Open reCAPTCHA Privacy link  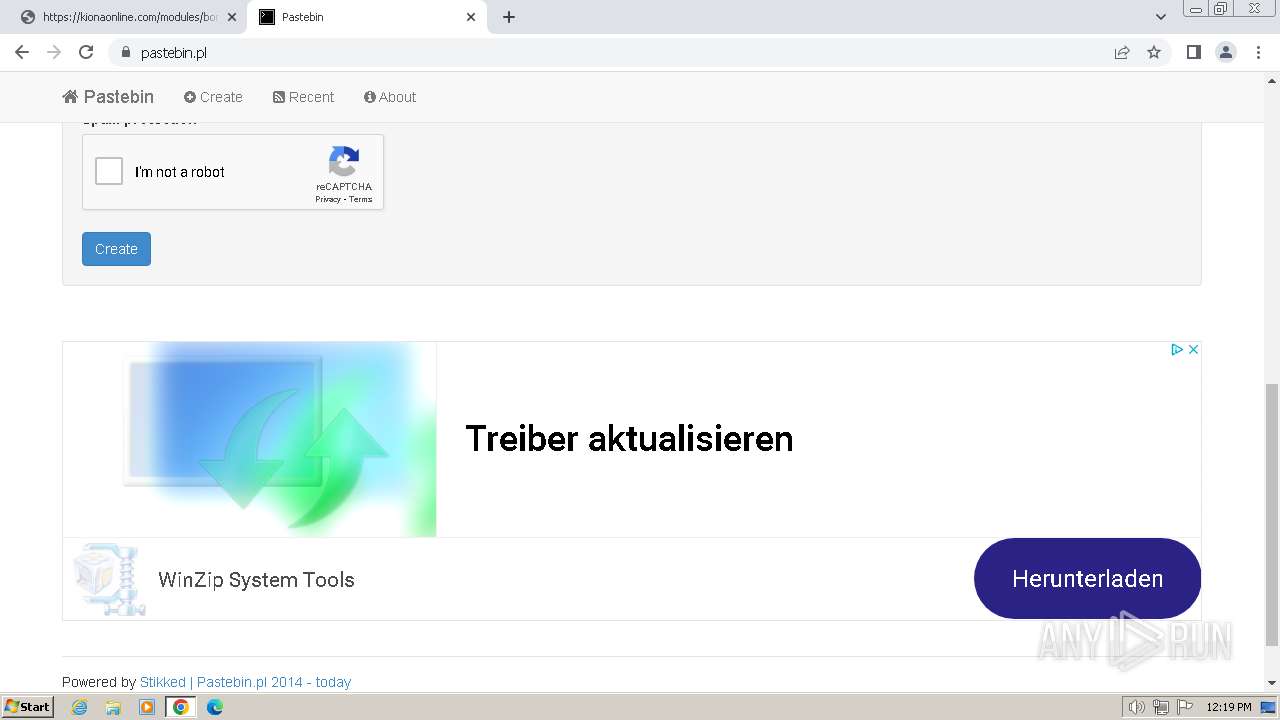[327, 199]
